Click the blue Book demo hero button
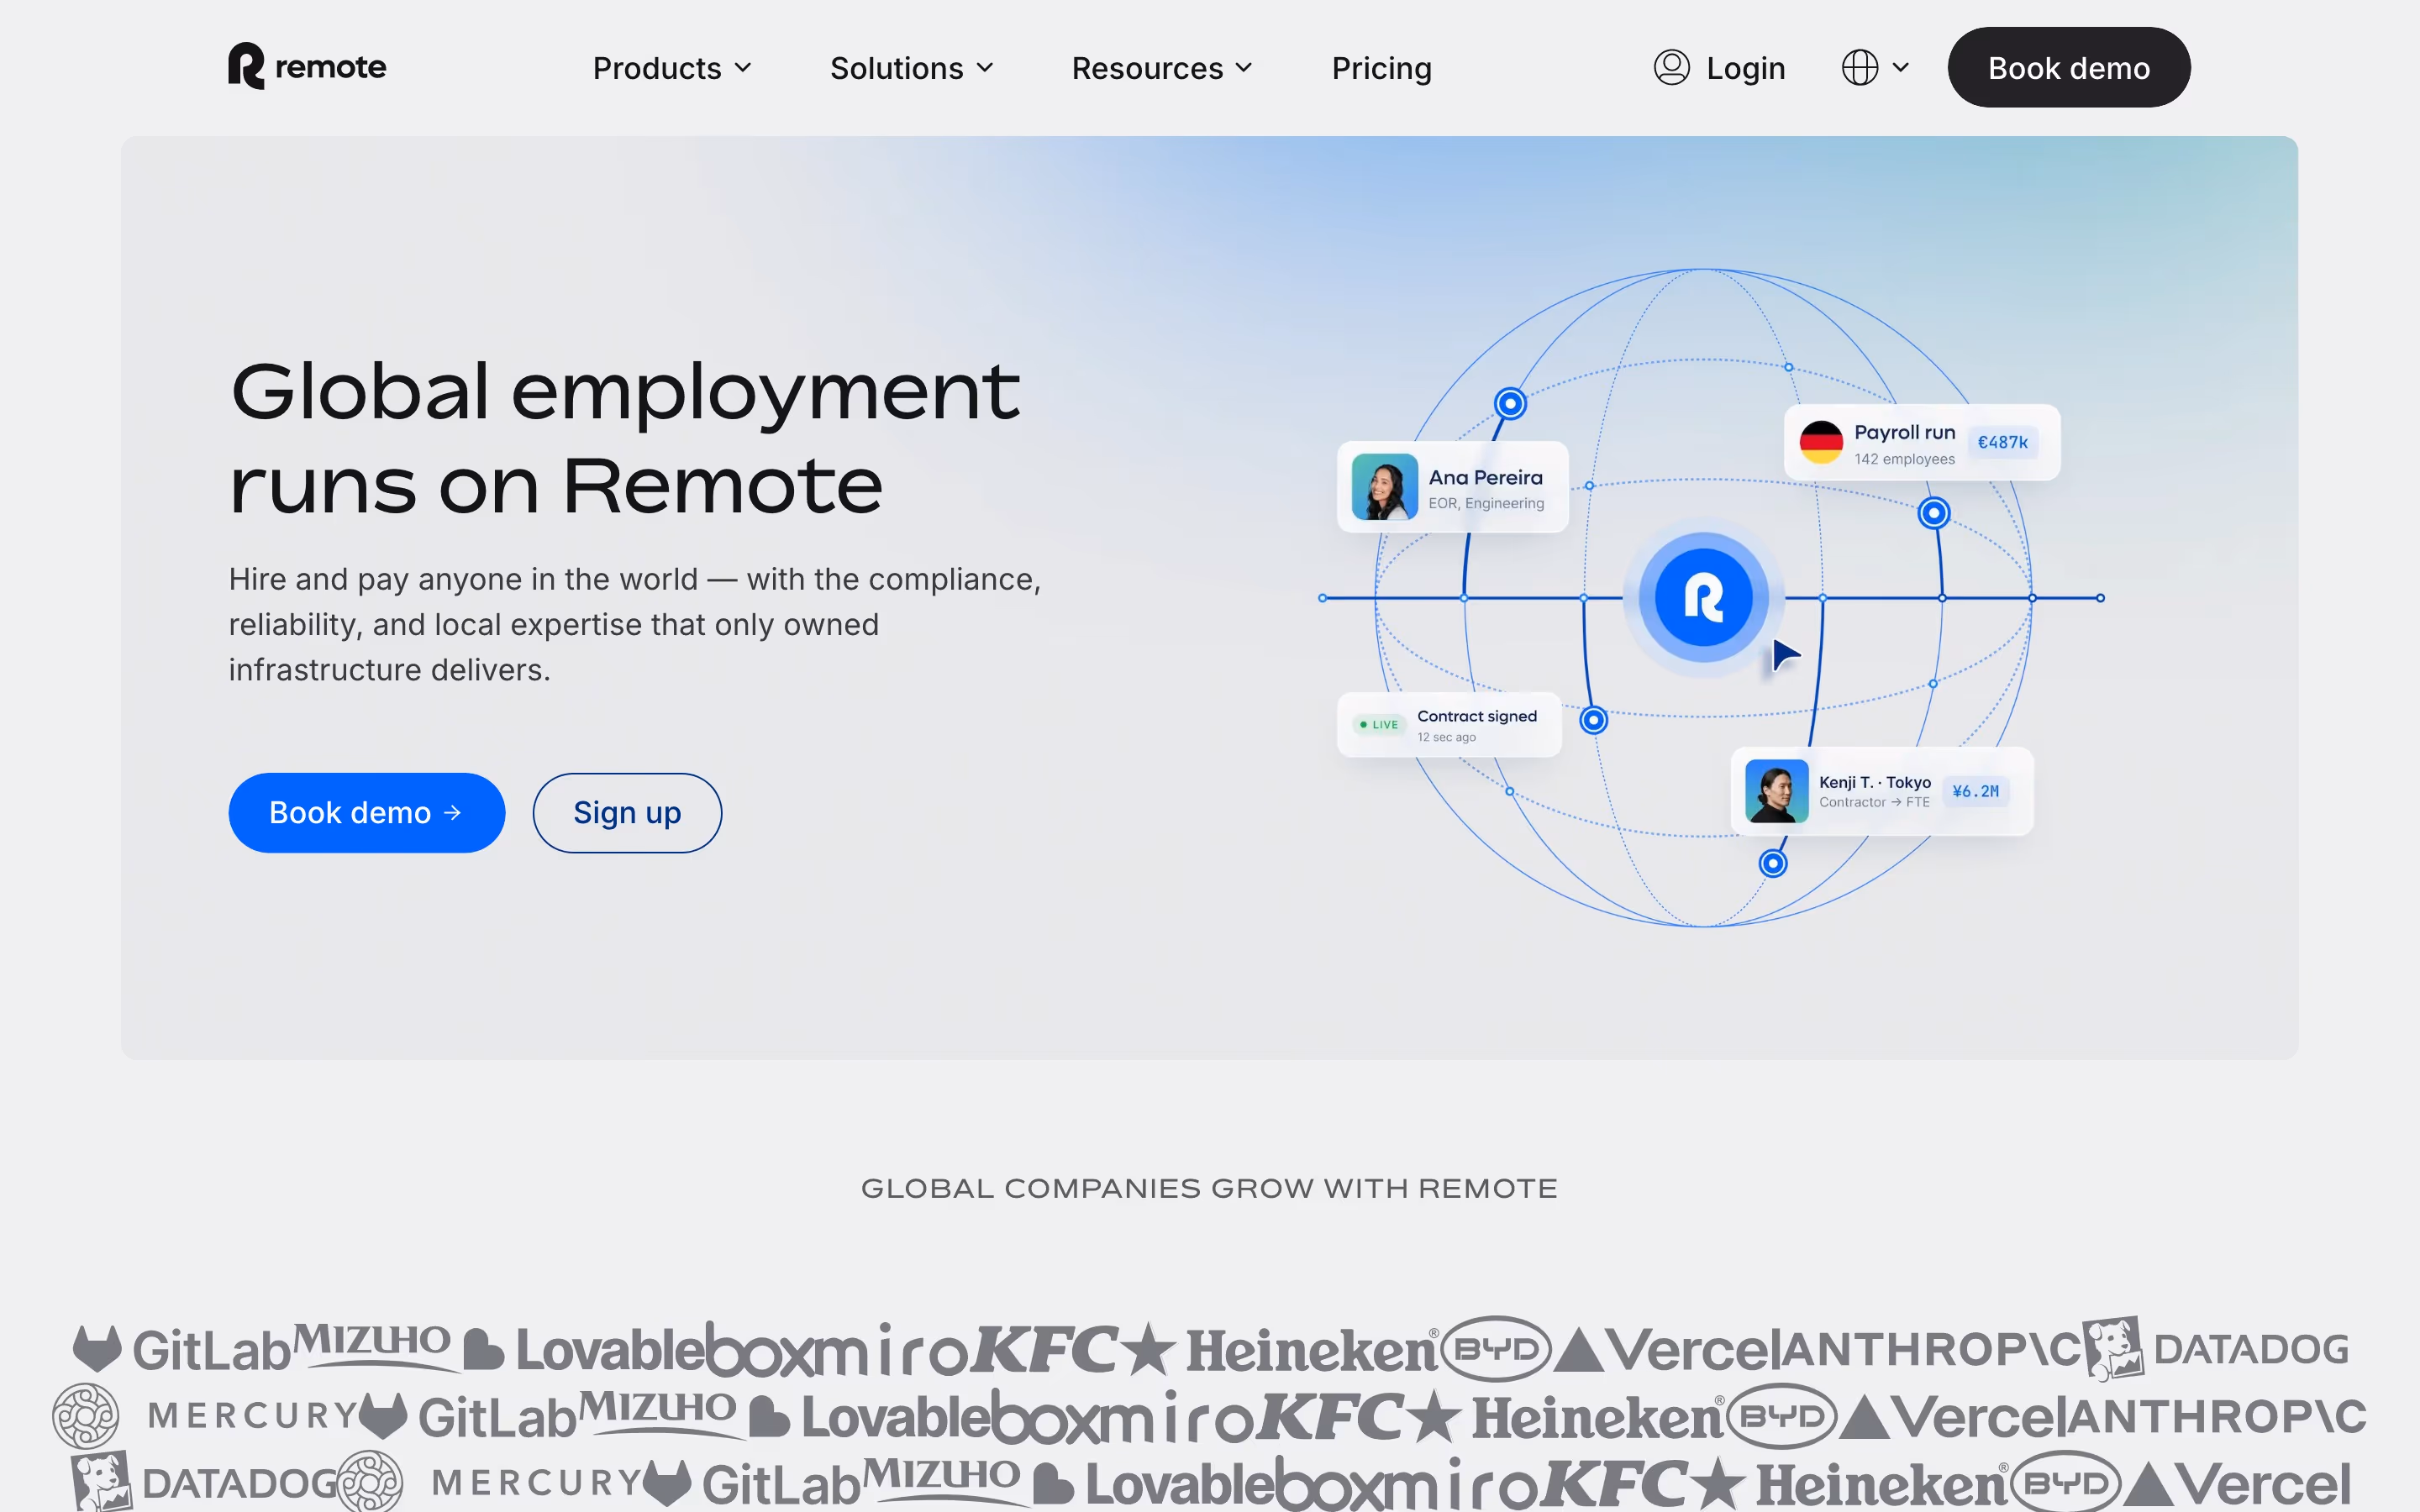The height and width of the screenshot is (1512, 2420). (366, 812)
